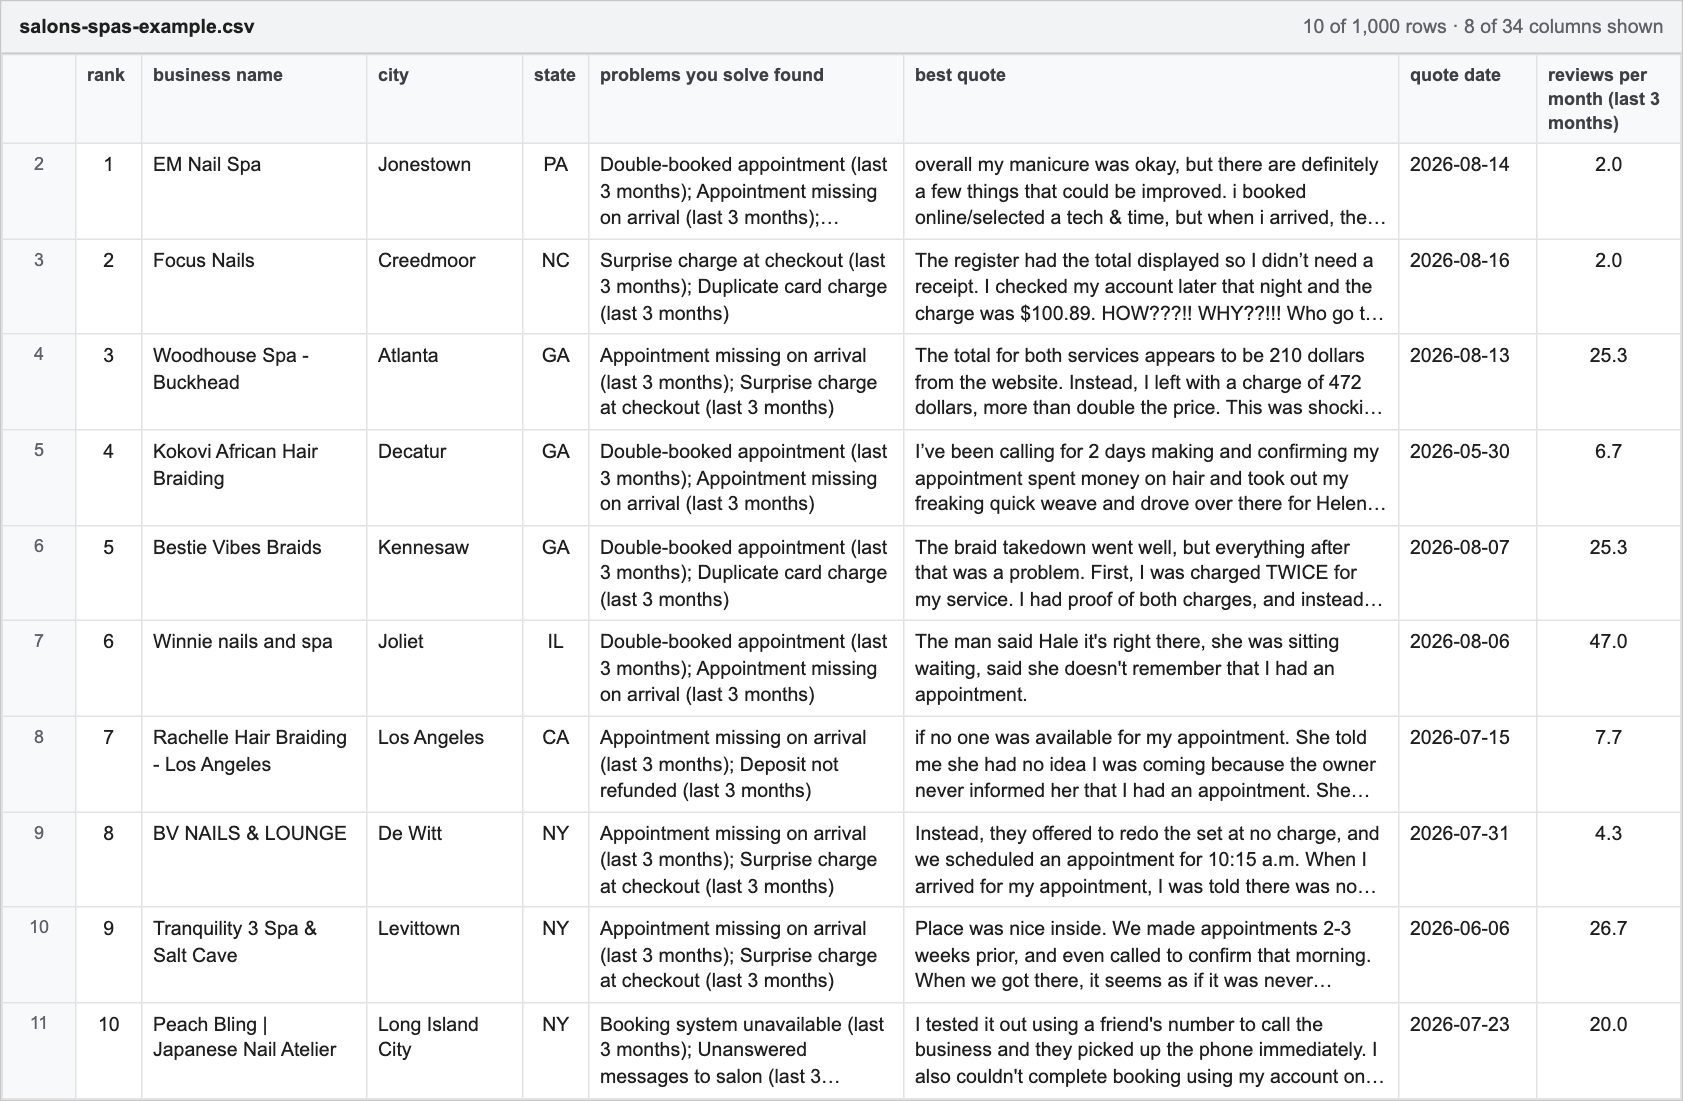The width and height of the screenshot is (1683, 1101).
Task: Select the Bestie Vibes Braids cell
Action: [254, 573]
